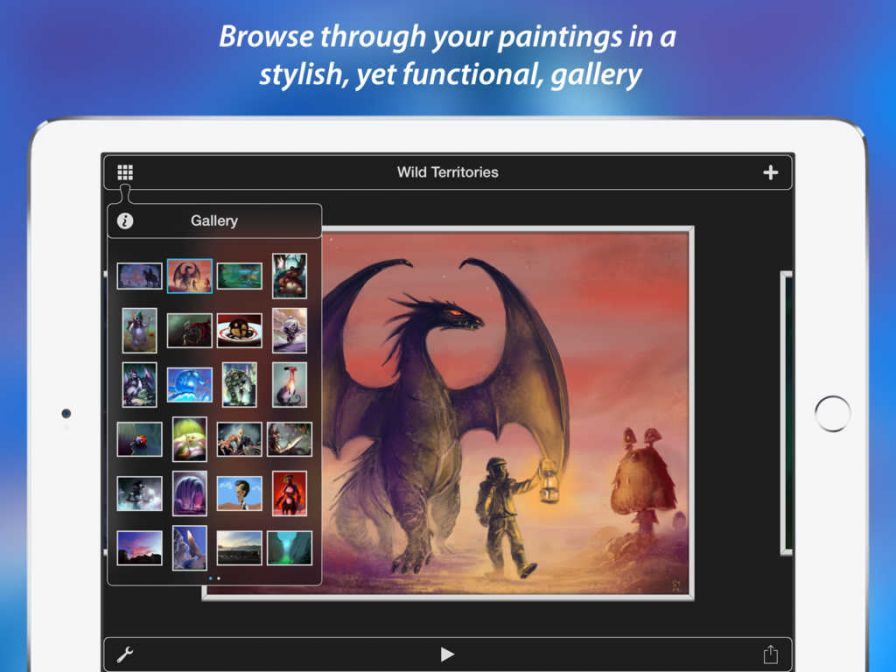896x672 pixels.
Task: Tap the info icon on the Gallery panel
Action: (126, 219)
